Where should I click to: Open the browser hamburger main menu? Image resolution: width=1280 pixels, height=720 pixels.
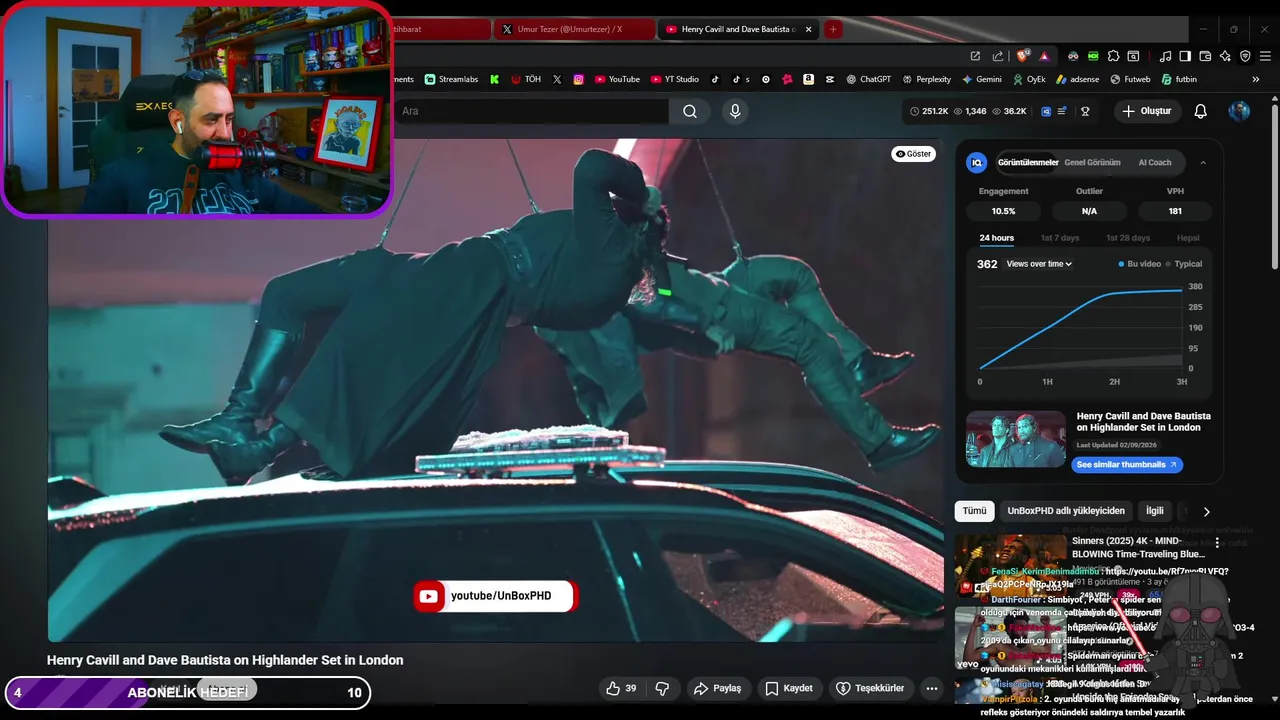[x=1265, y=56]
